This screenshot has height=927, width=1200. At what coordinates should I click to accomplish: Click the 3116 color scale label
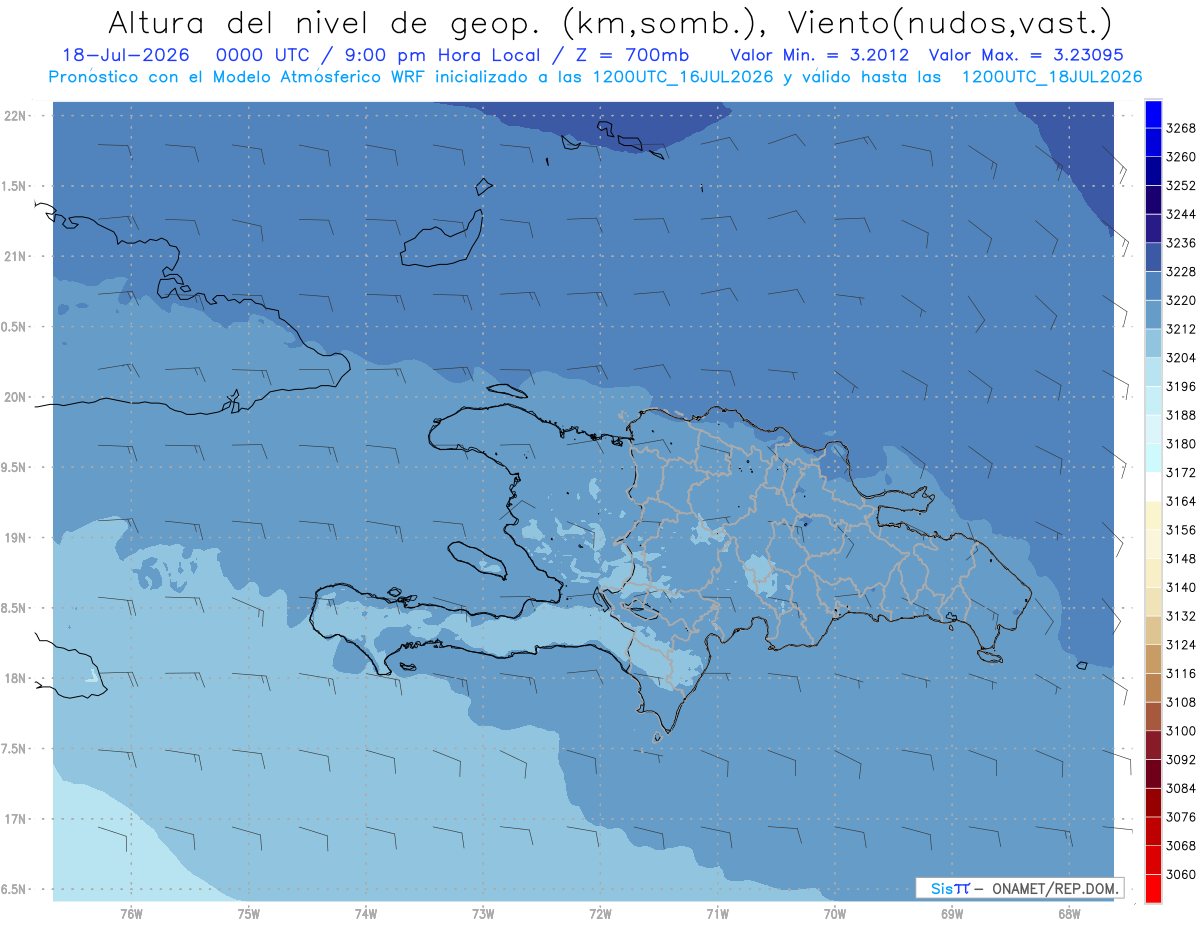1181,674
